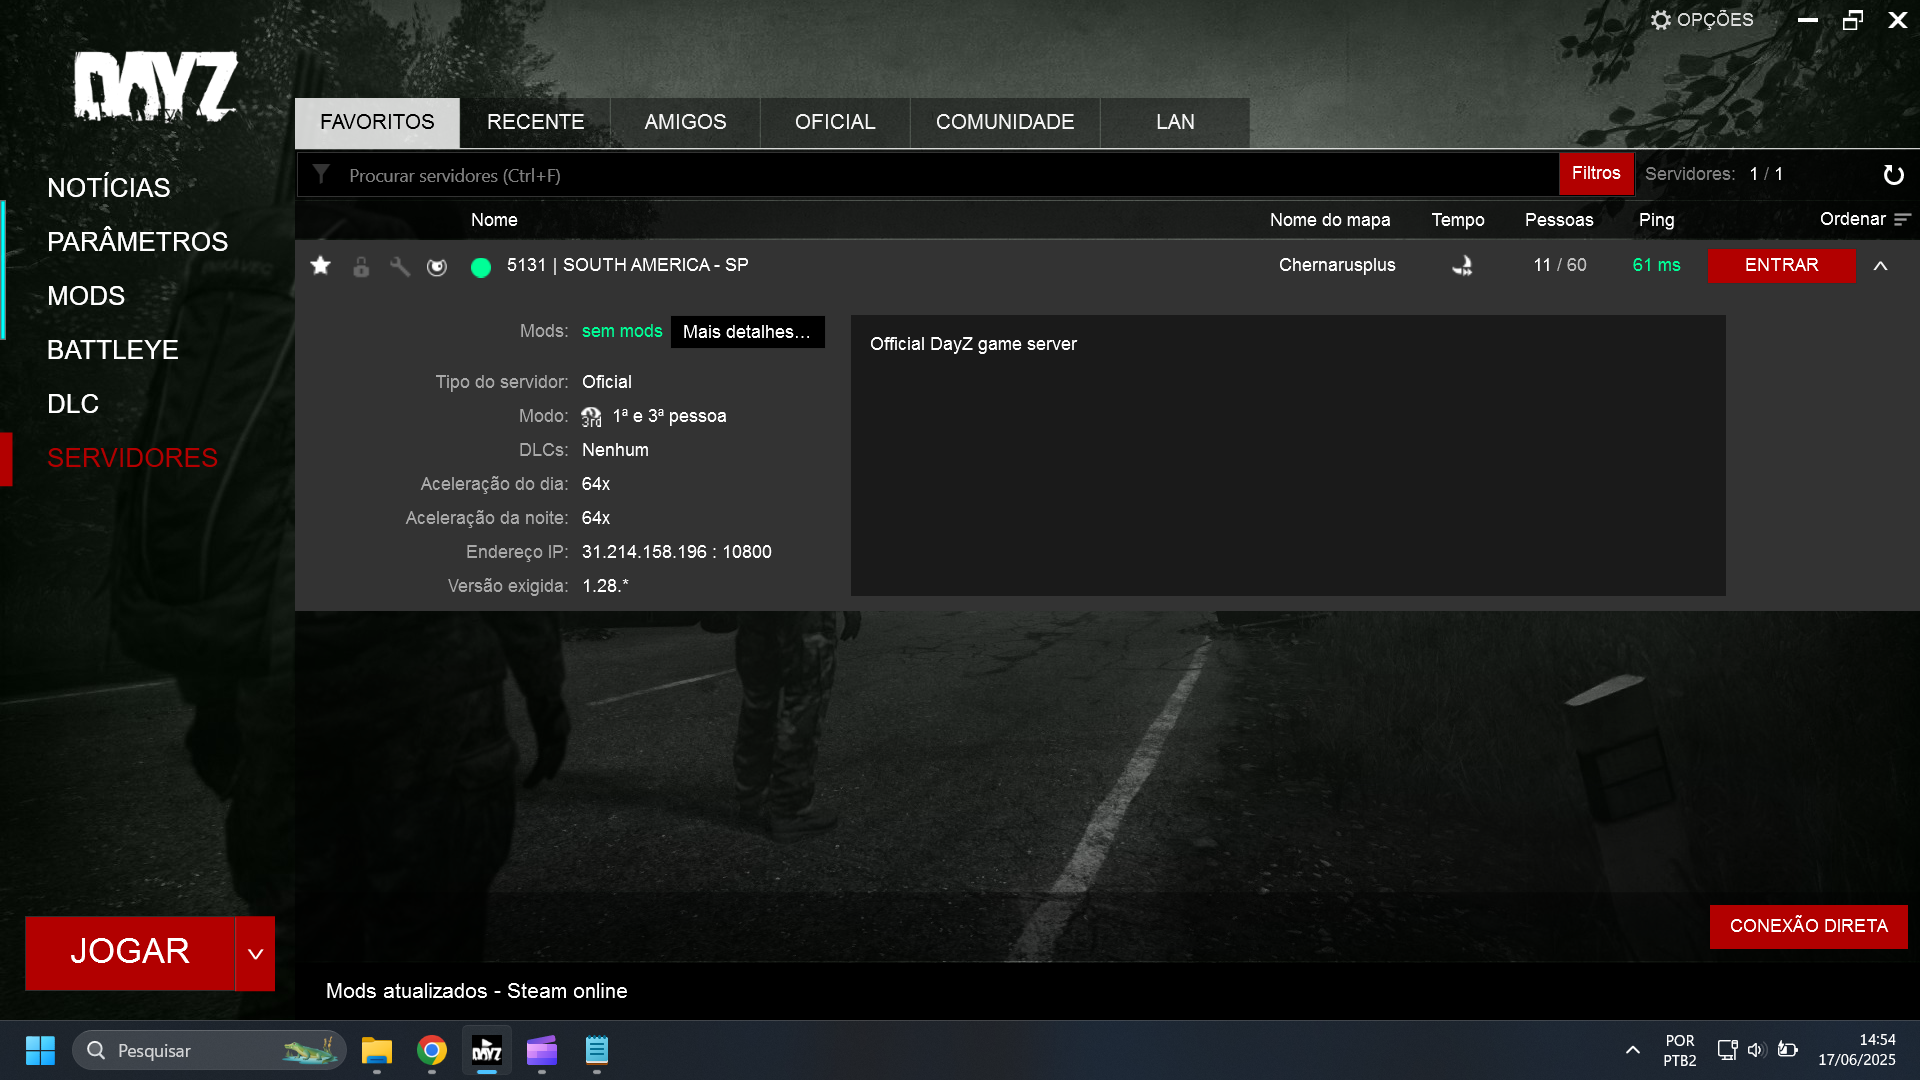
Task: Click the green online status dot
Action: coord(481,267)
